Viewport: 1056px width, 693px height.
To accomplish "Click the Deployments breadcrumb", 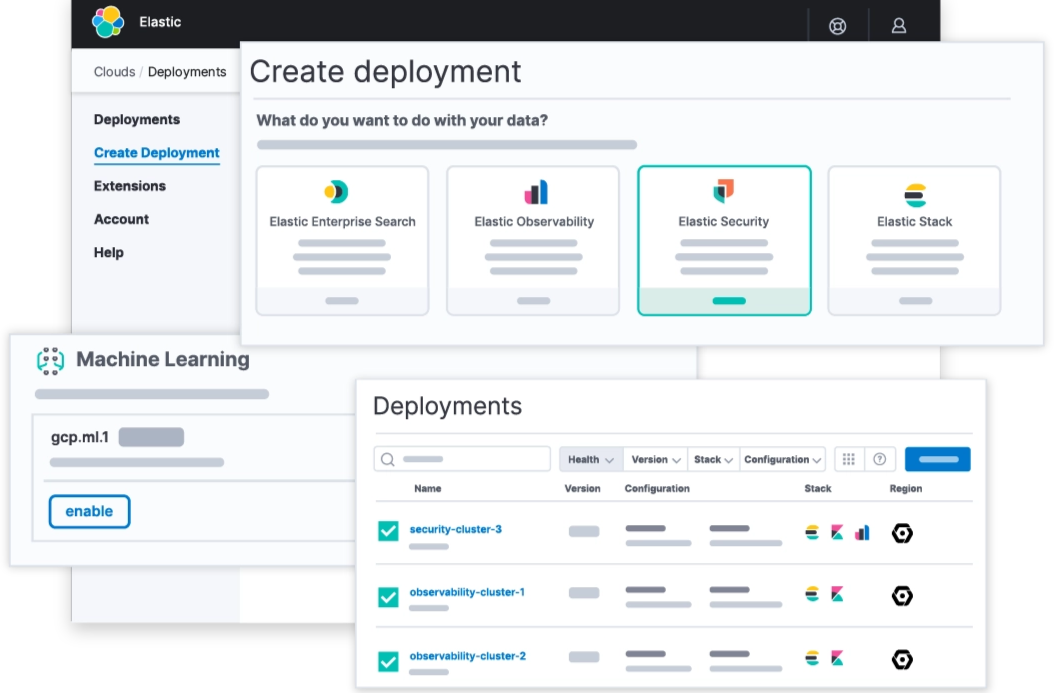I will [x=187, y=72].
